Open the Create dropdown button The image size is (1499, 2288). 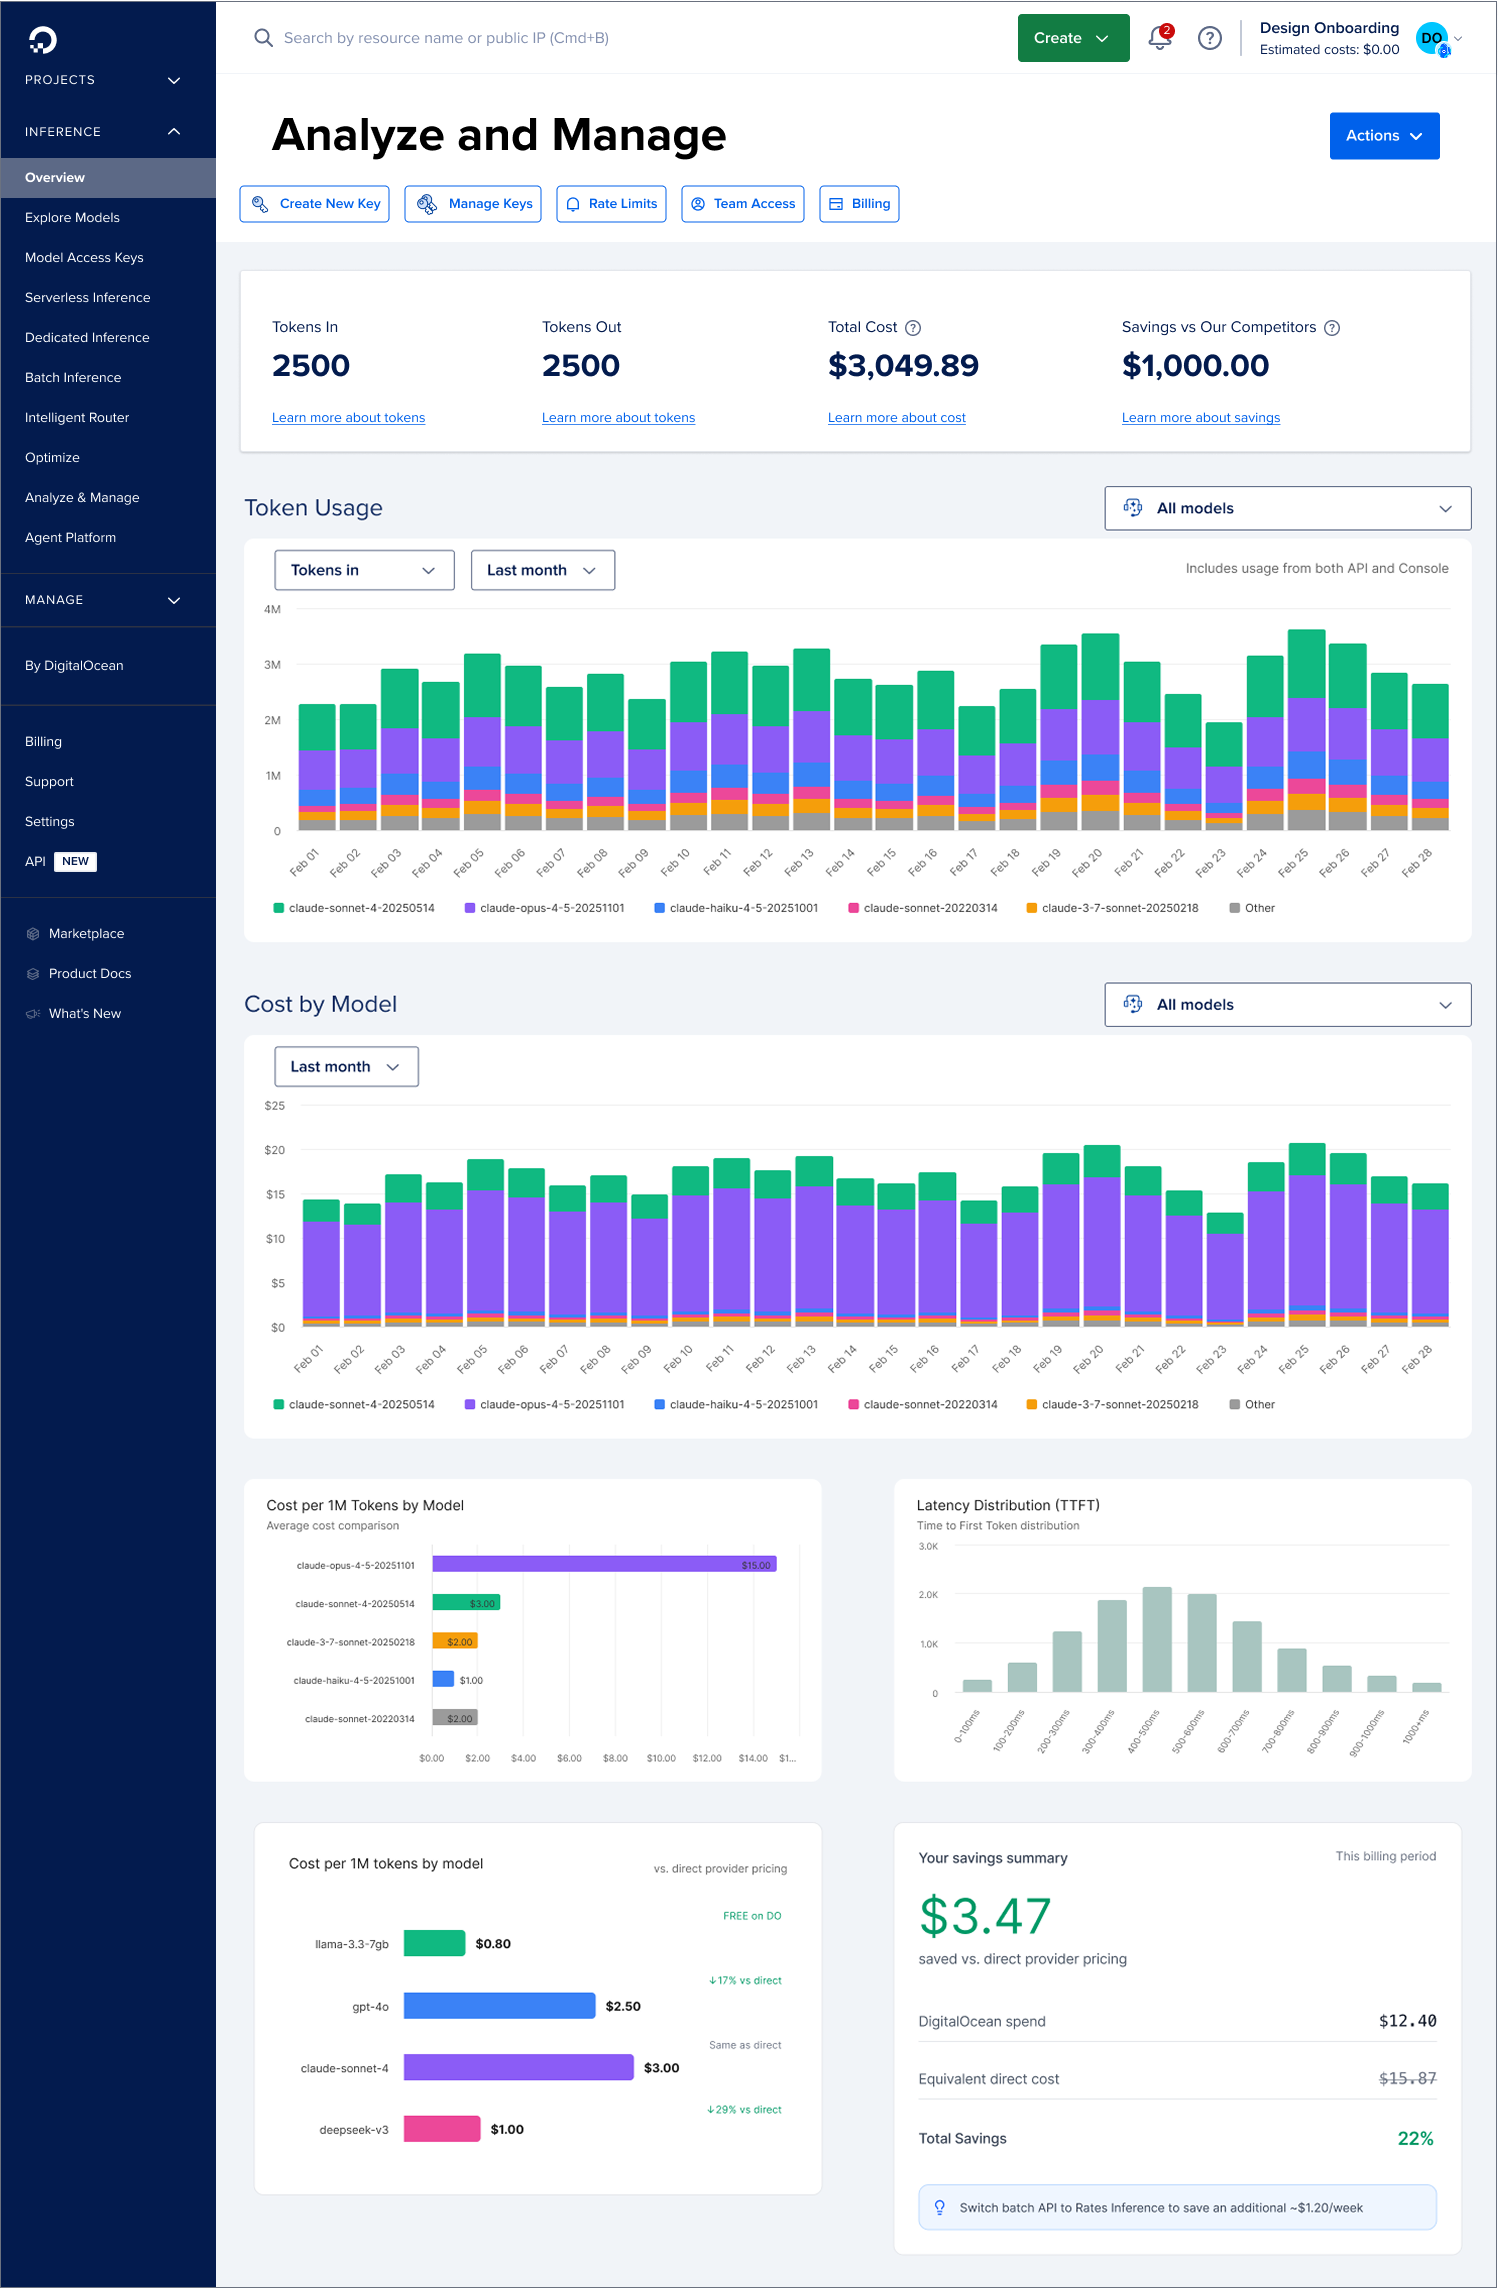point(1074,38)
